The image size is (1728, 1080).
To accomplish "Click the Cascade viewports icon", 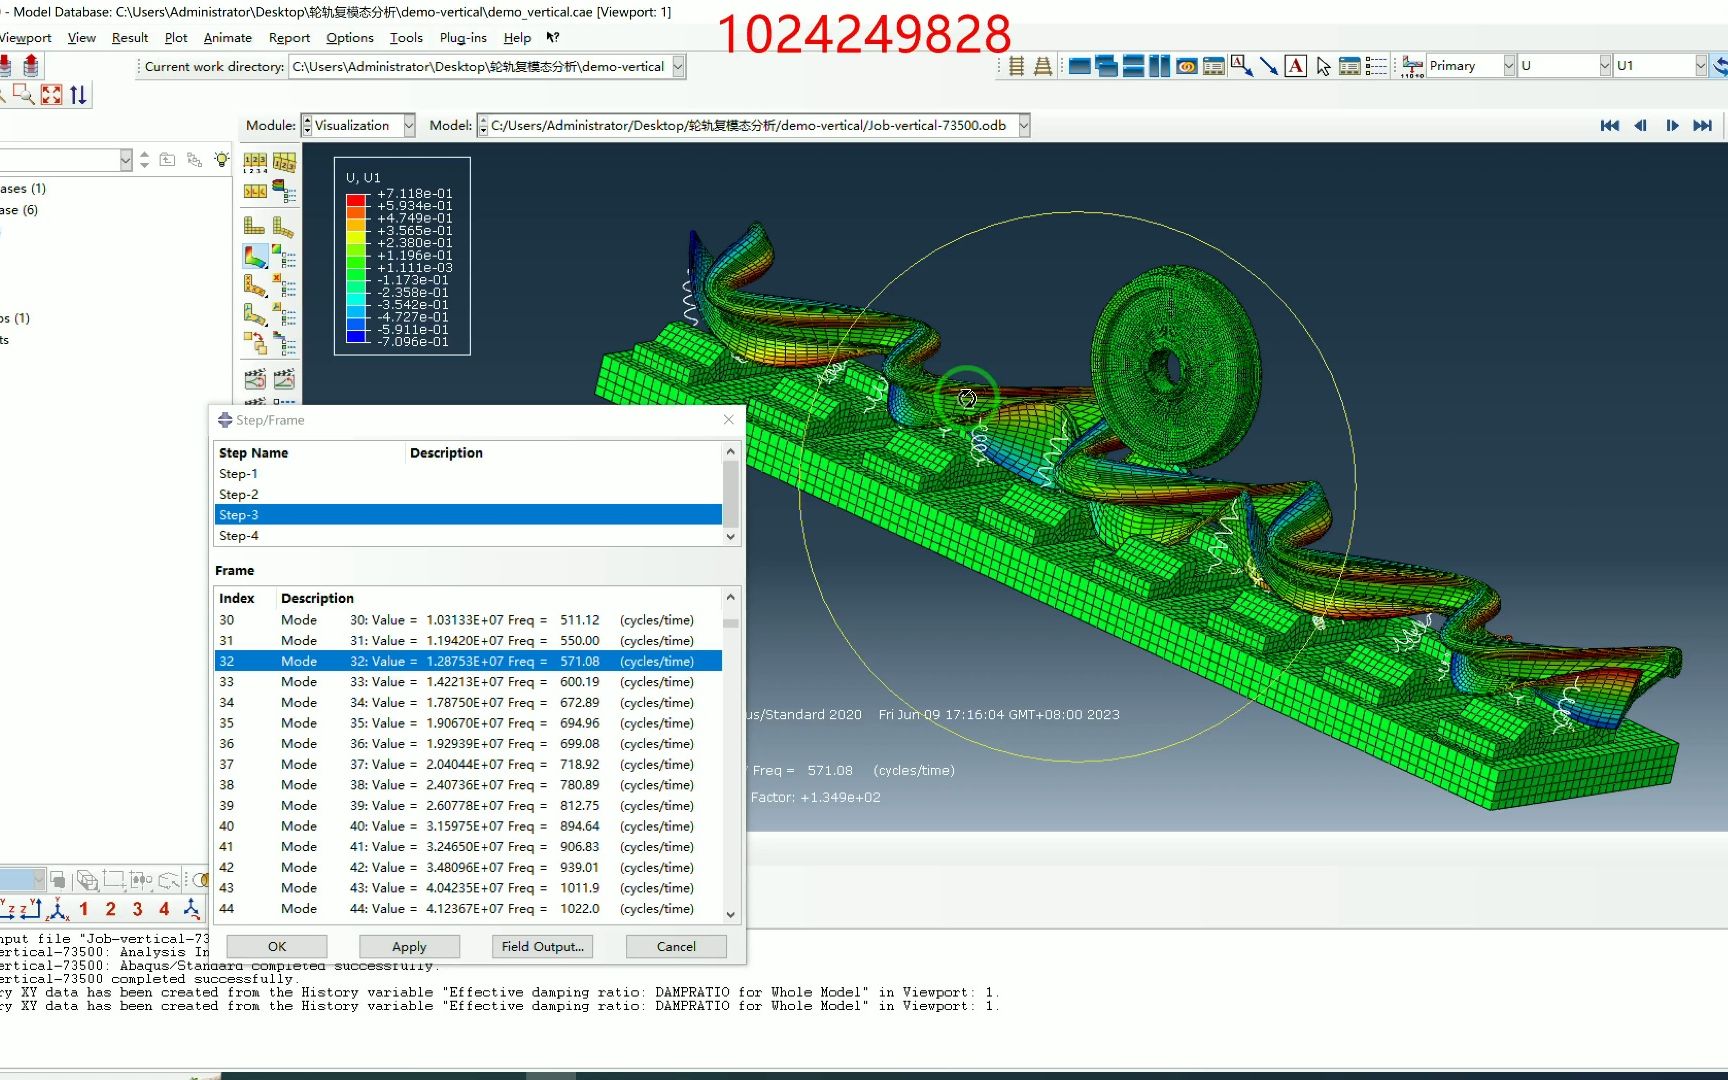I will pos(1106,66).
